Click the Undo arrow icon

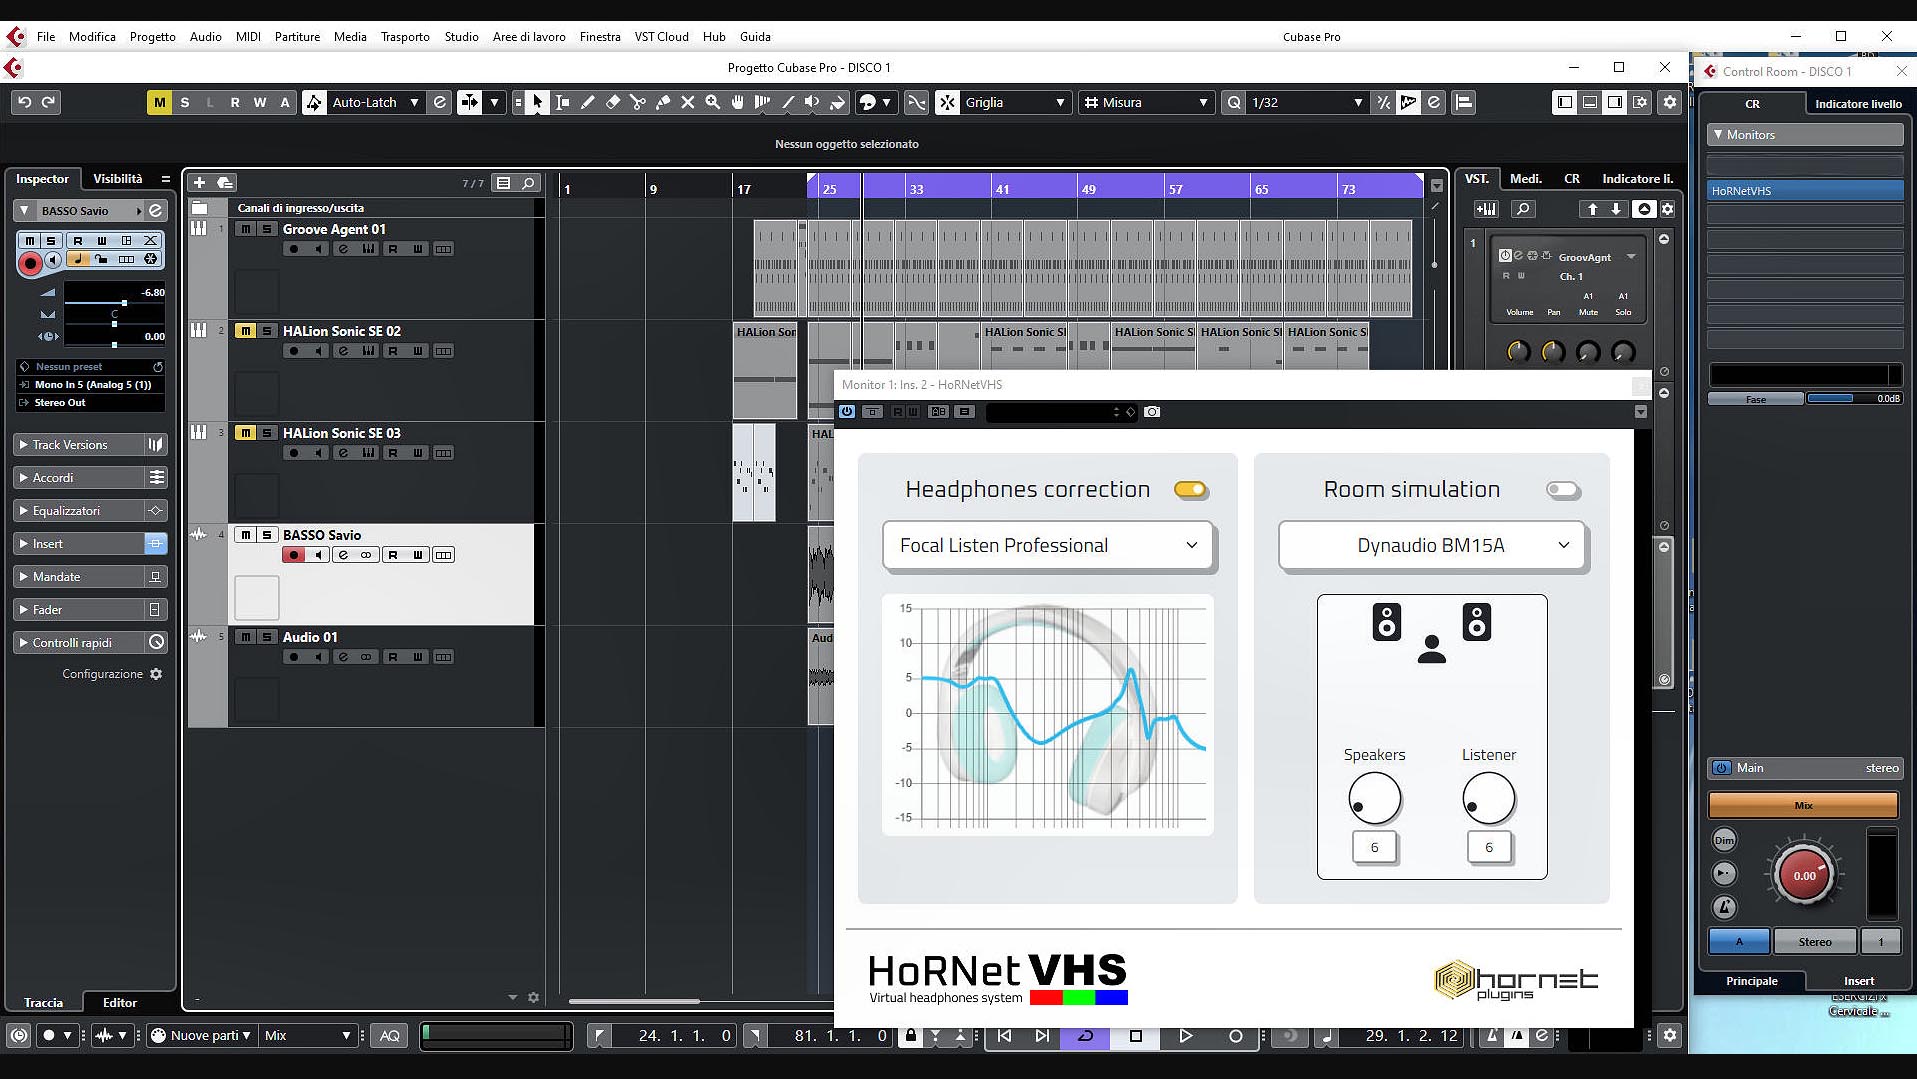[25, 102]
